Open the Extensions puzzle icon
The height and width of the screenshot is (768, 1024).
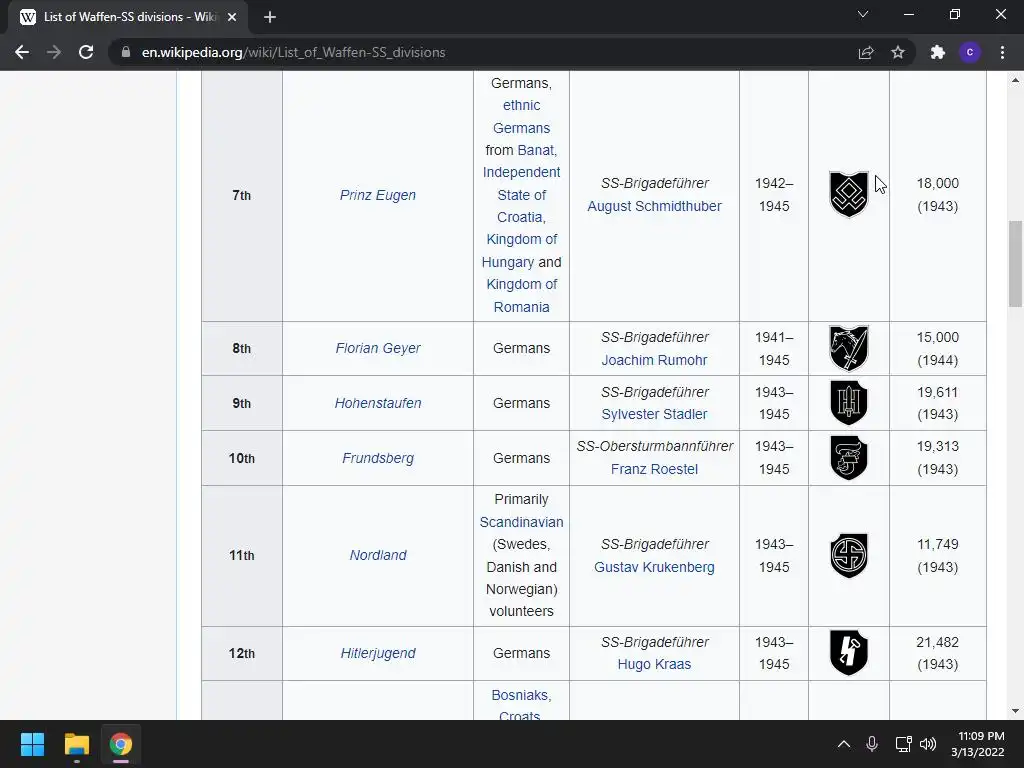tap(938, 52)
